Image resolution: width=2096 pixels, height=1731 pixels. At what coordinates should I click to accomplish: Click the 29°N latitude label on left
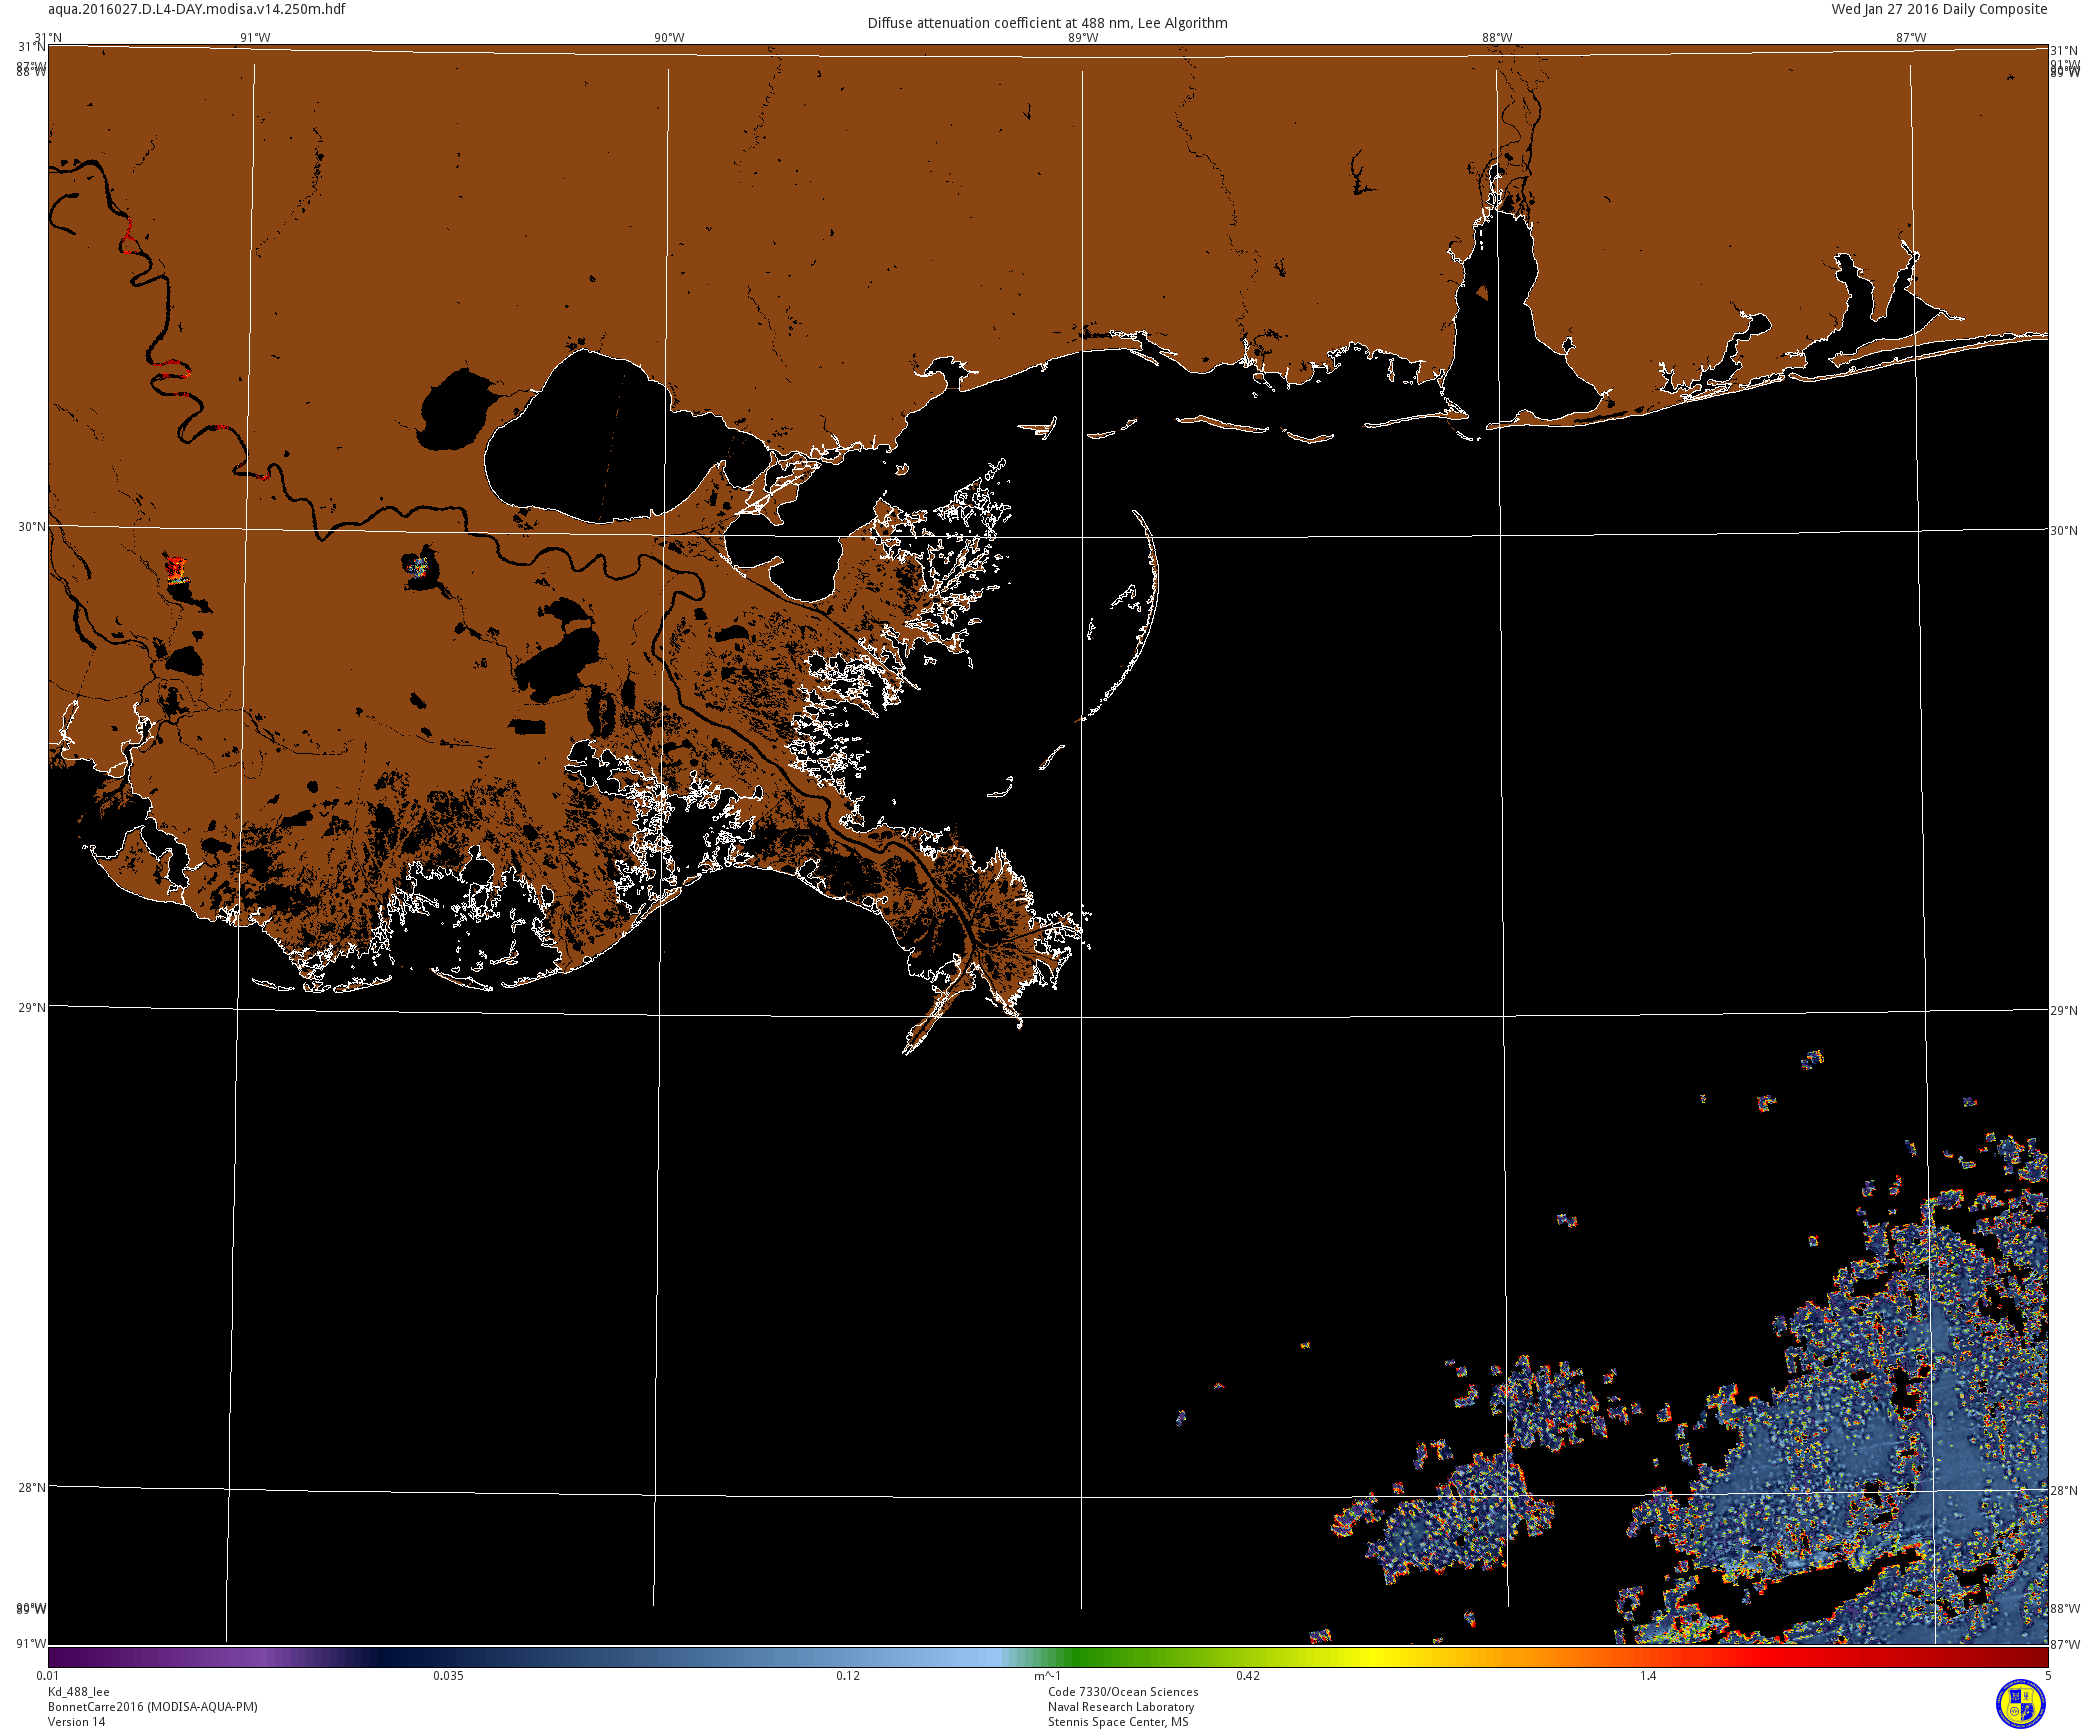pyautogui.click(x=31, y=1007)
